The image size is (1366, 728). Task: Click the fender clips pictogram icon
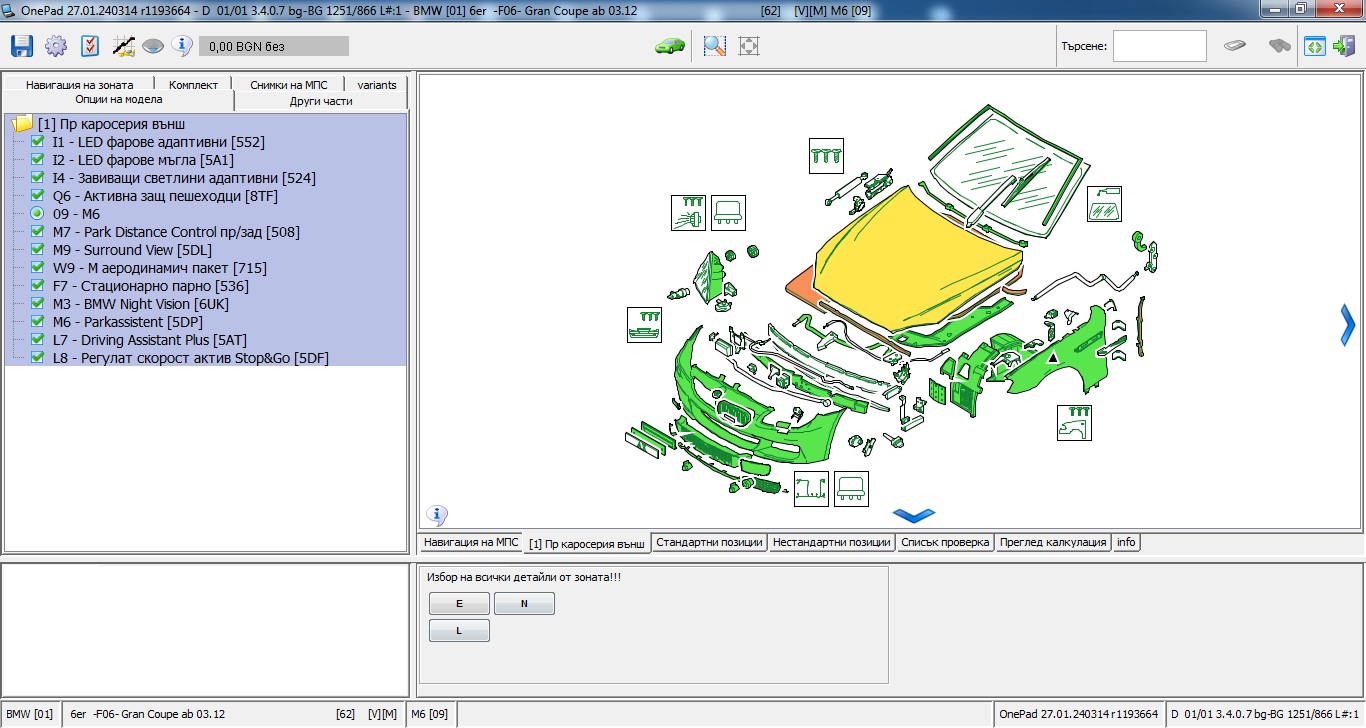[x=1074, y=423]
